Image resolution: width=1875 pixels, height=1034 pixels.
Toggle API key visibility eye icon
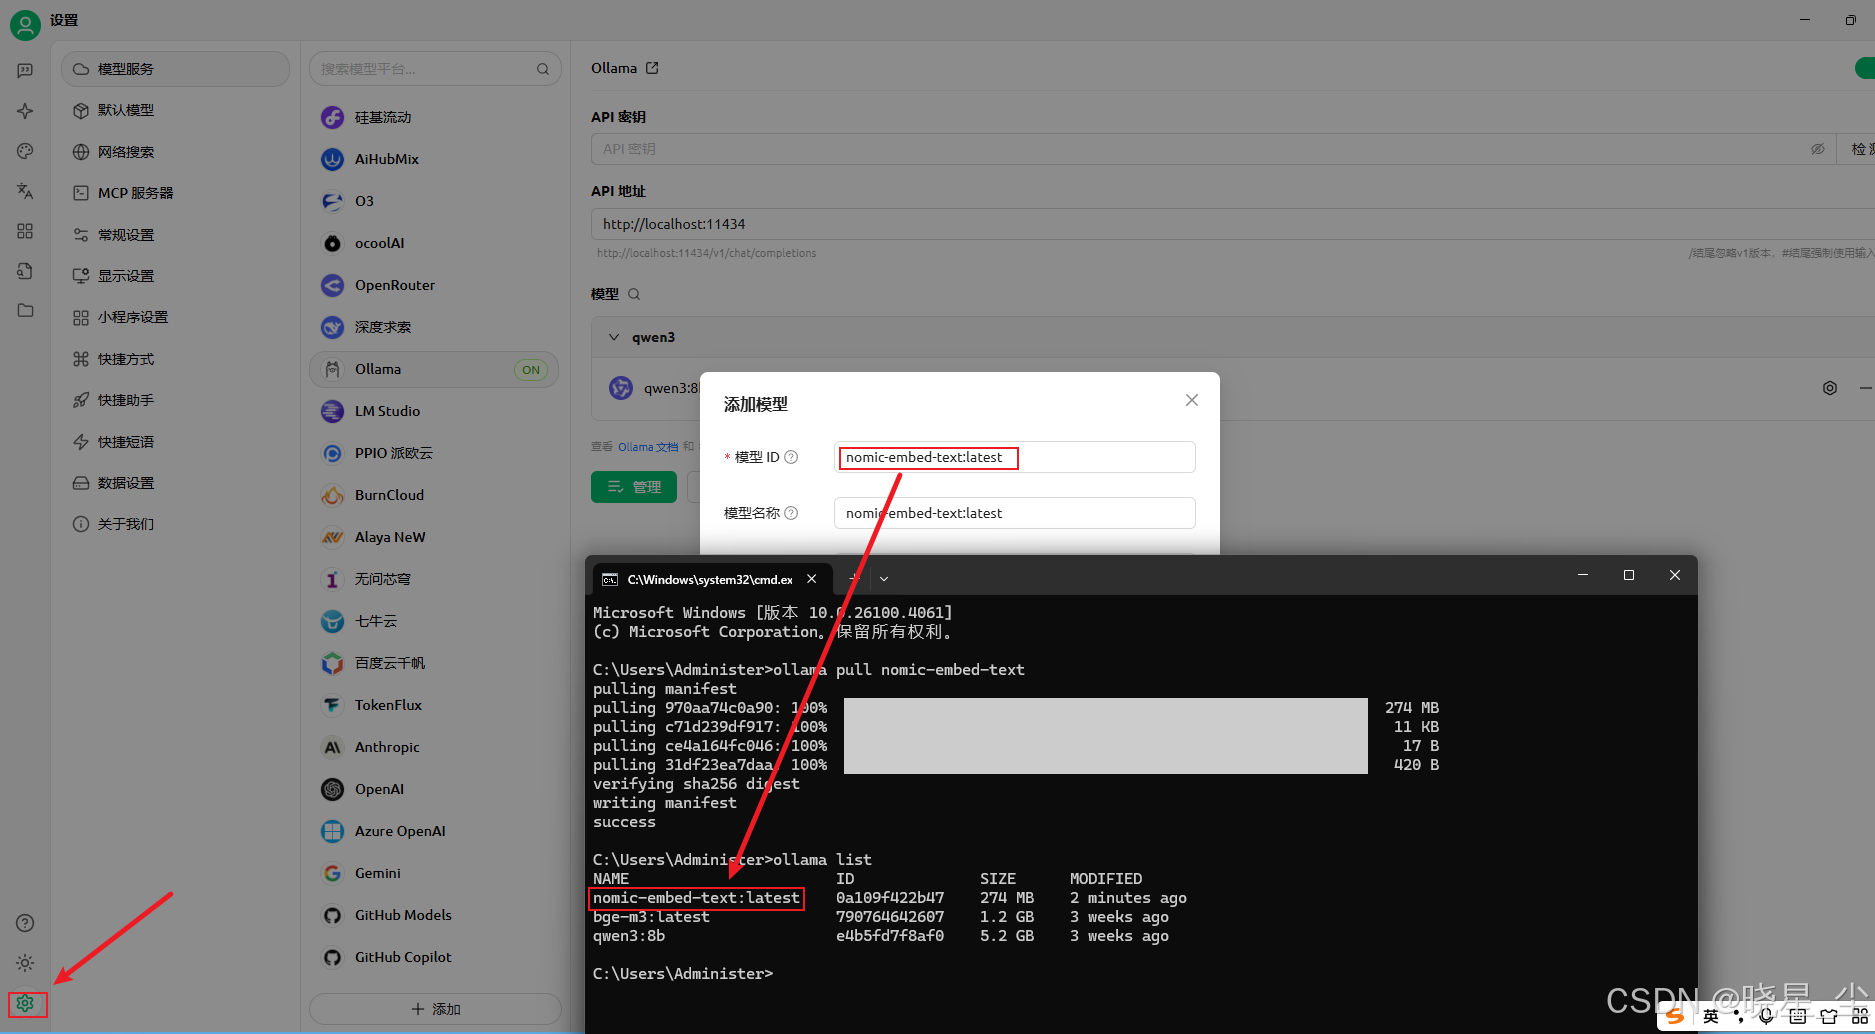(x=1818, y=149)
